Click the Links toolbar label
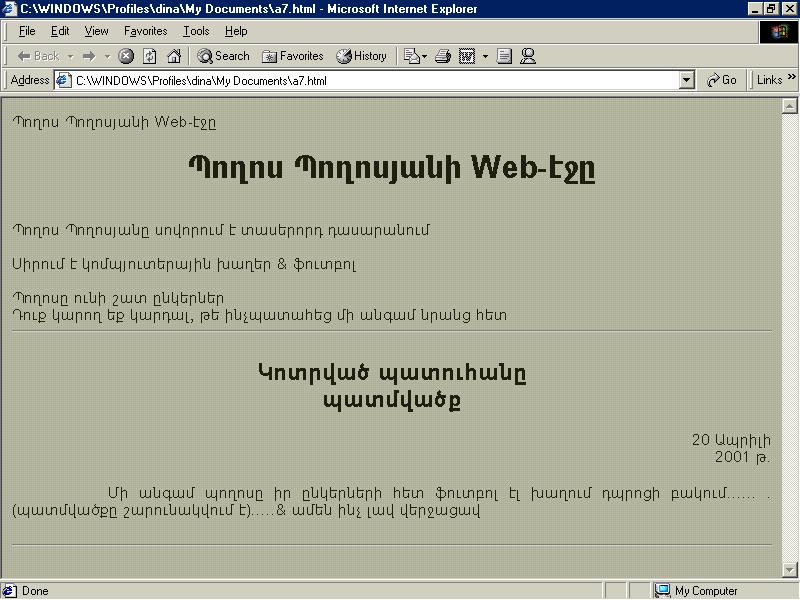The width and height of the screenshot is (800, 600). coord(769,80)
